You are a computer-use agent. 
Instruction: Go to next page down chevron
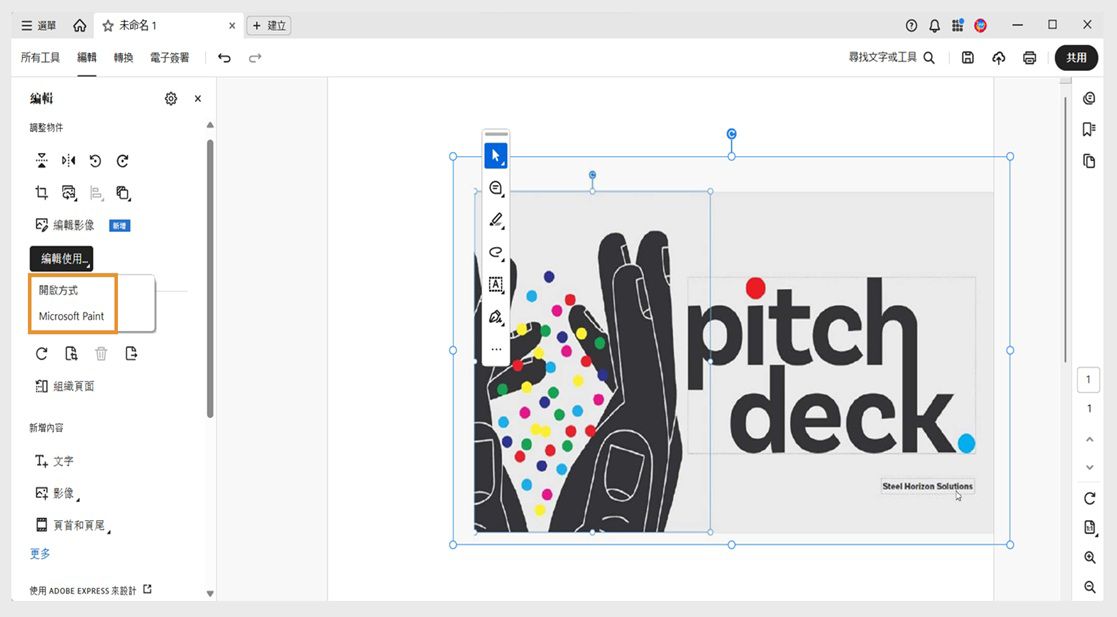[x=1089, y=467]
